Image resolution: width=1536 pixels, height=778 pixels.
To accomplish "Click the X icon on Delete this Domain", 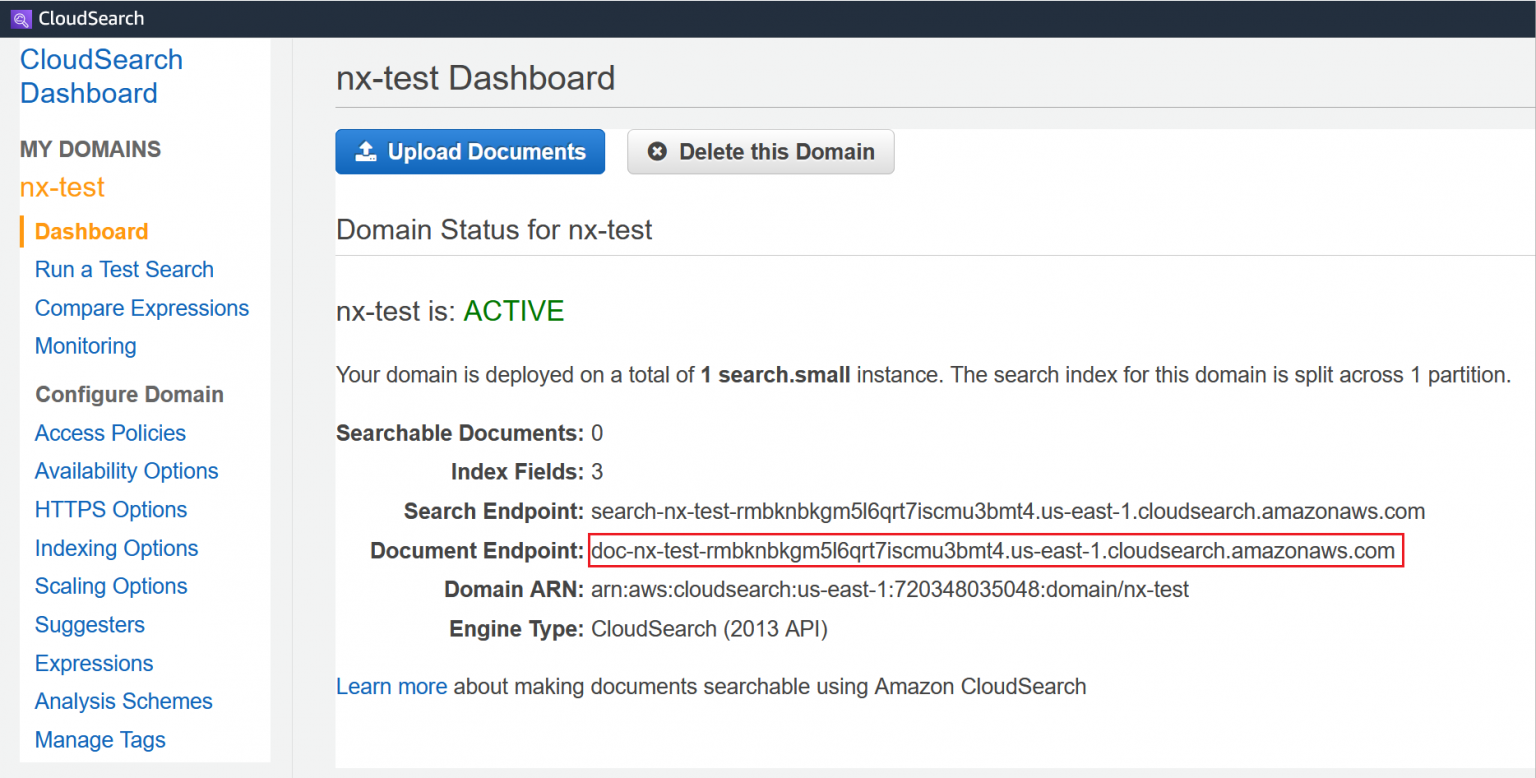I will (x=658, y=151).
